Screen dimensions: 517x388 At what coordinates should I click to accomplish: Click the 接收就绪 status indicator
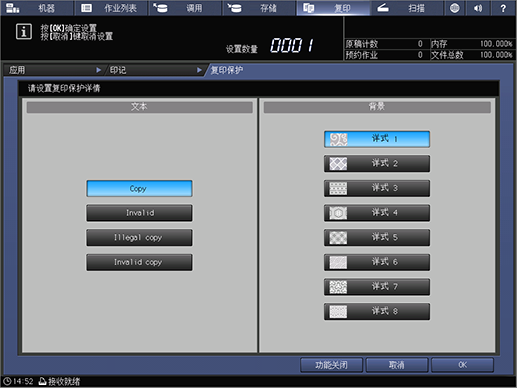click(x=59, y=381)
